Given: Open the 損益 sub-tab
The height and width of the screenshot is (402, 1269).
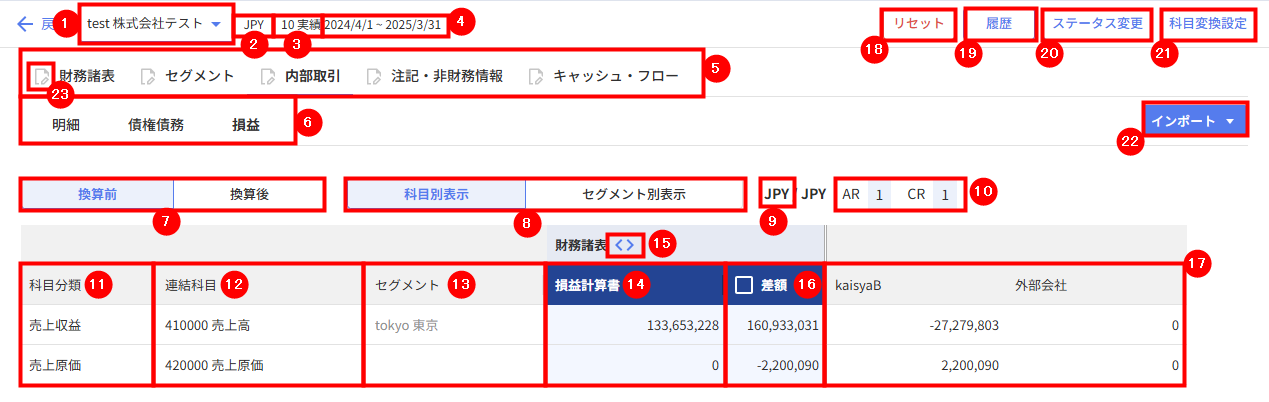Looking at the screenshot, I should (x=246, y=125).
